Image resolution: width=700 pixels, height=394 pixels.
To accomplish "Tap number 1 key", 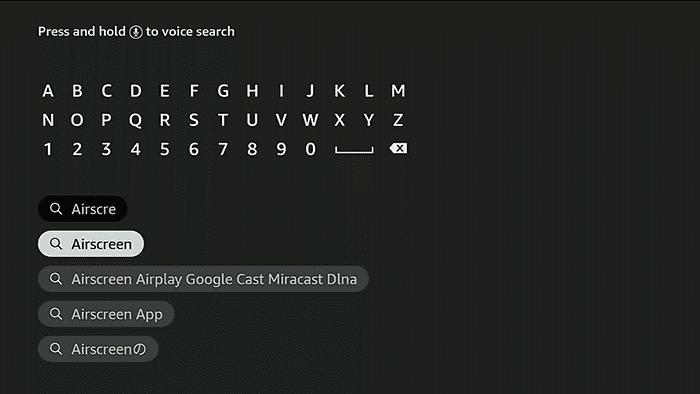I will click(x=48, y=149).
